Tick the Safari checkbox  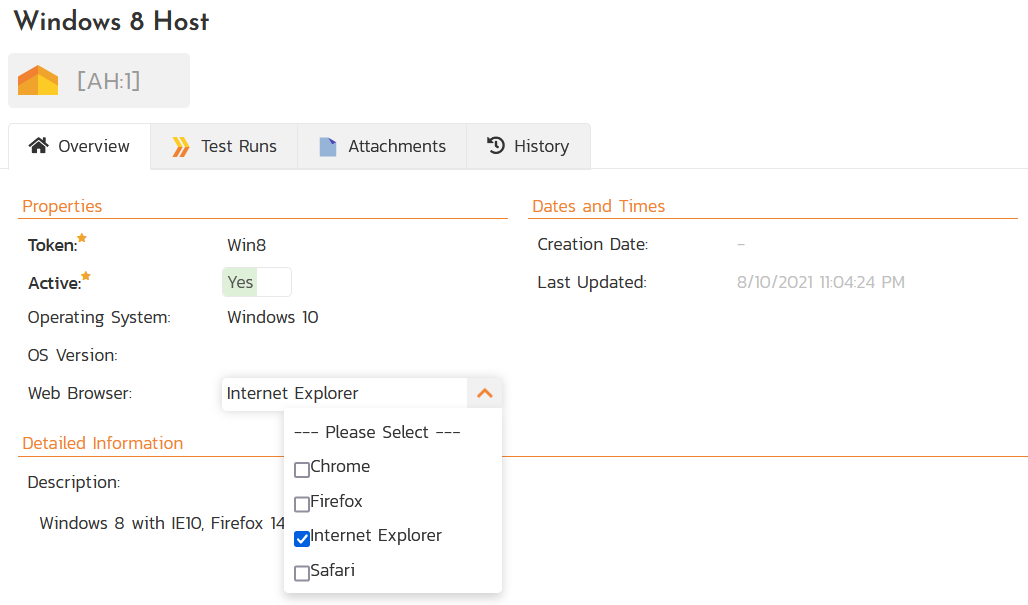tap(302, 573)
